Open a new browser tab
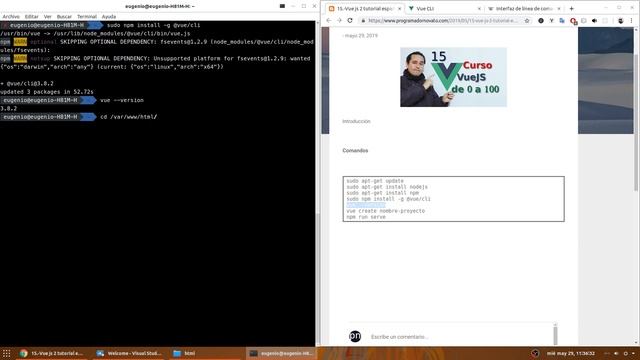 click(571, 9)
